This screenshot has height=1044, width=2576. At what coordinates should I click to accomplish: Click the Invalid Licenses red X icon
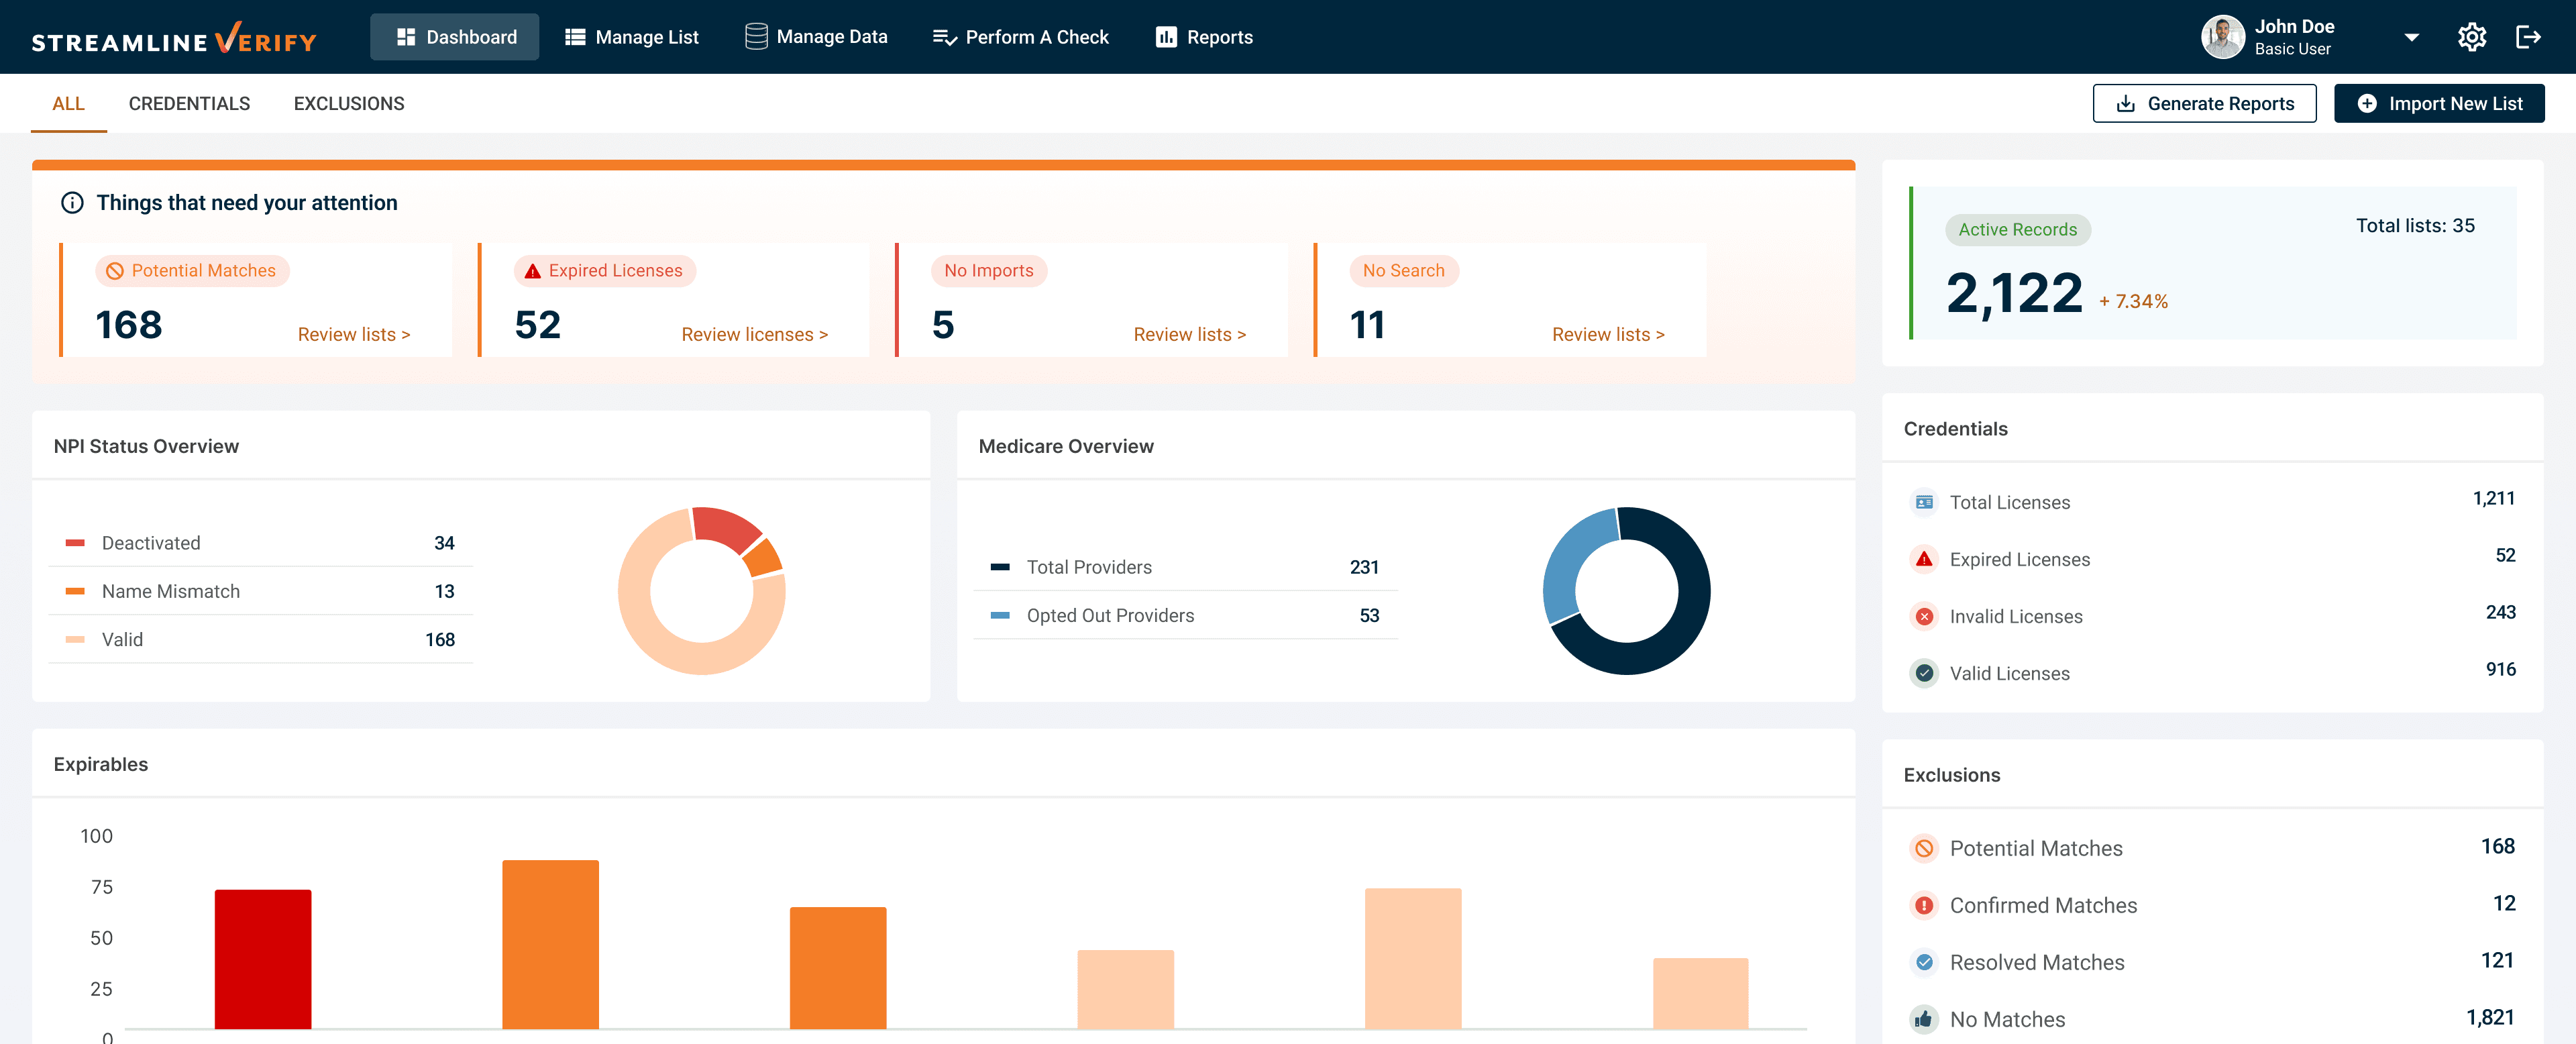click(x=1923, y=616)
